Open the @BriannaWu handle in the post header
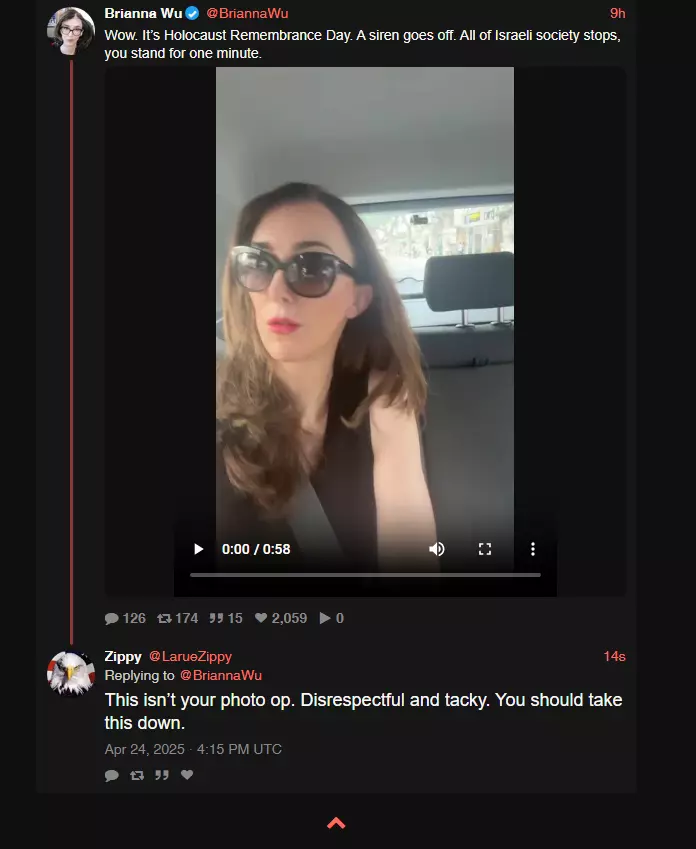Image resolution: width=696 pixels, height=849 pixels. click(x=248, y=14)
